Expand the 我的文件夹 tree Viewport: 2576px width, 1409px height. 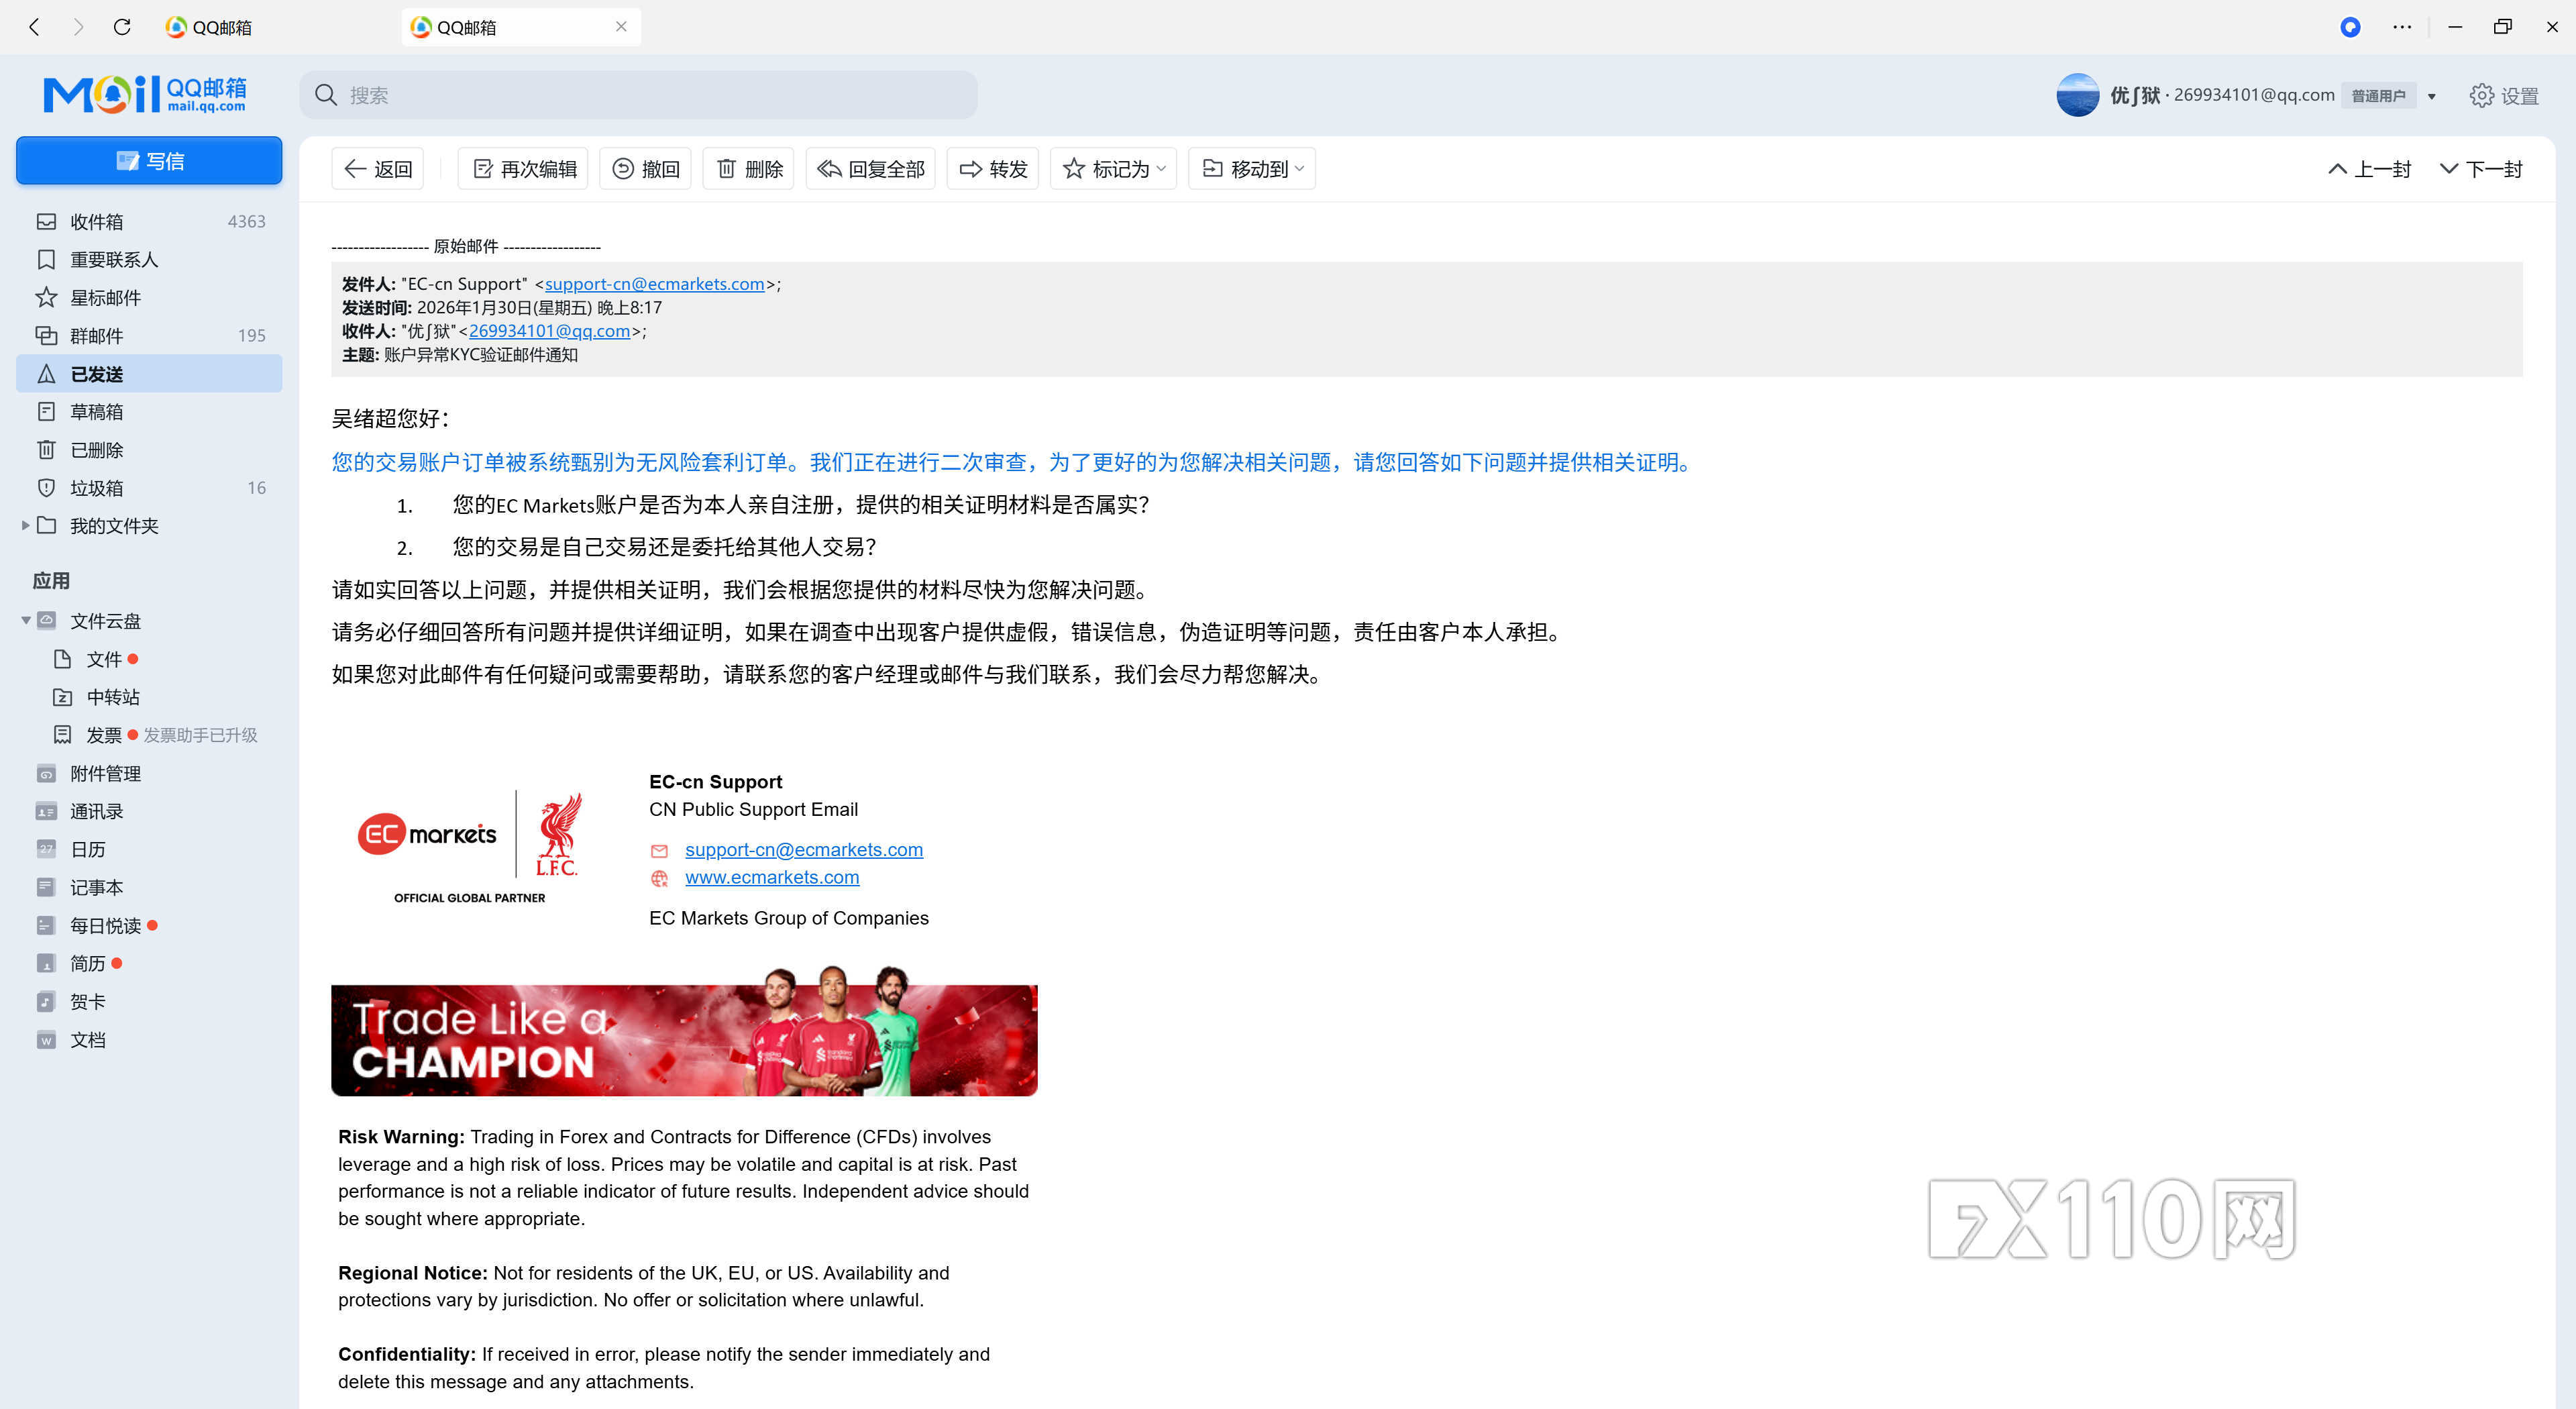25,525
